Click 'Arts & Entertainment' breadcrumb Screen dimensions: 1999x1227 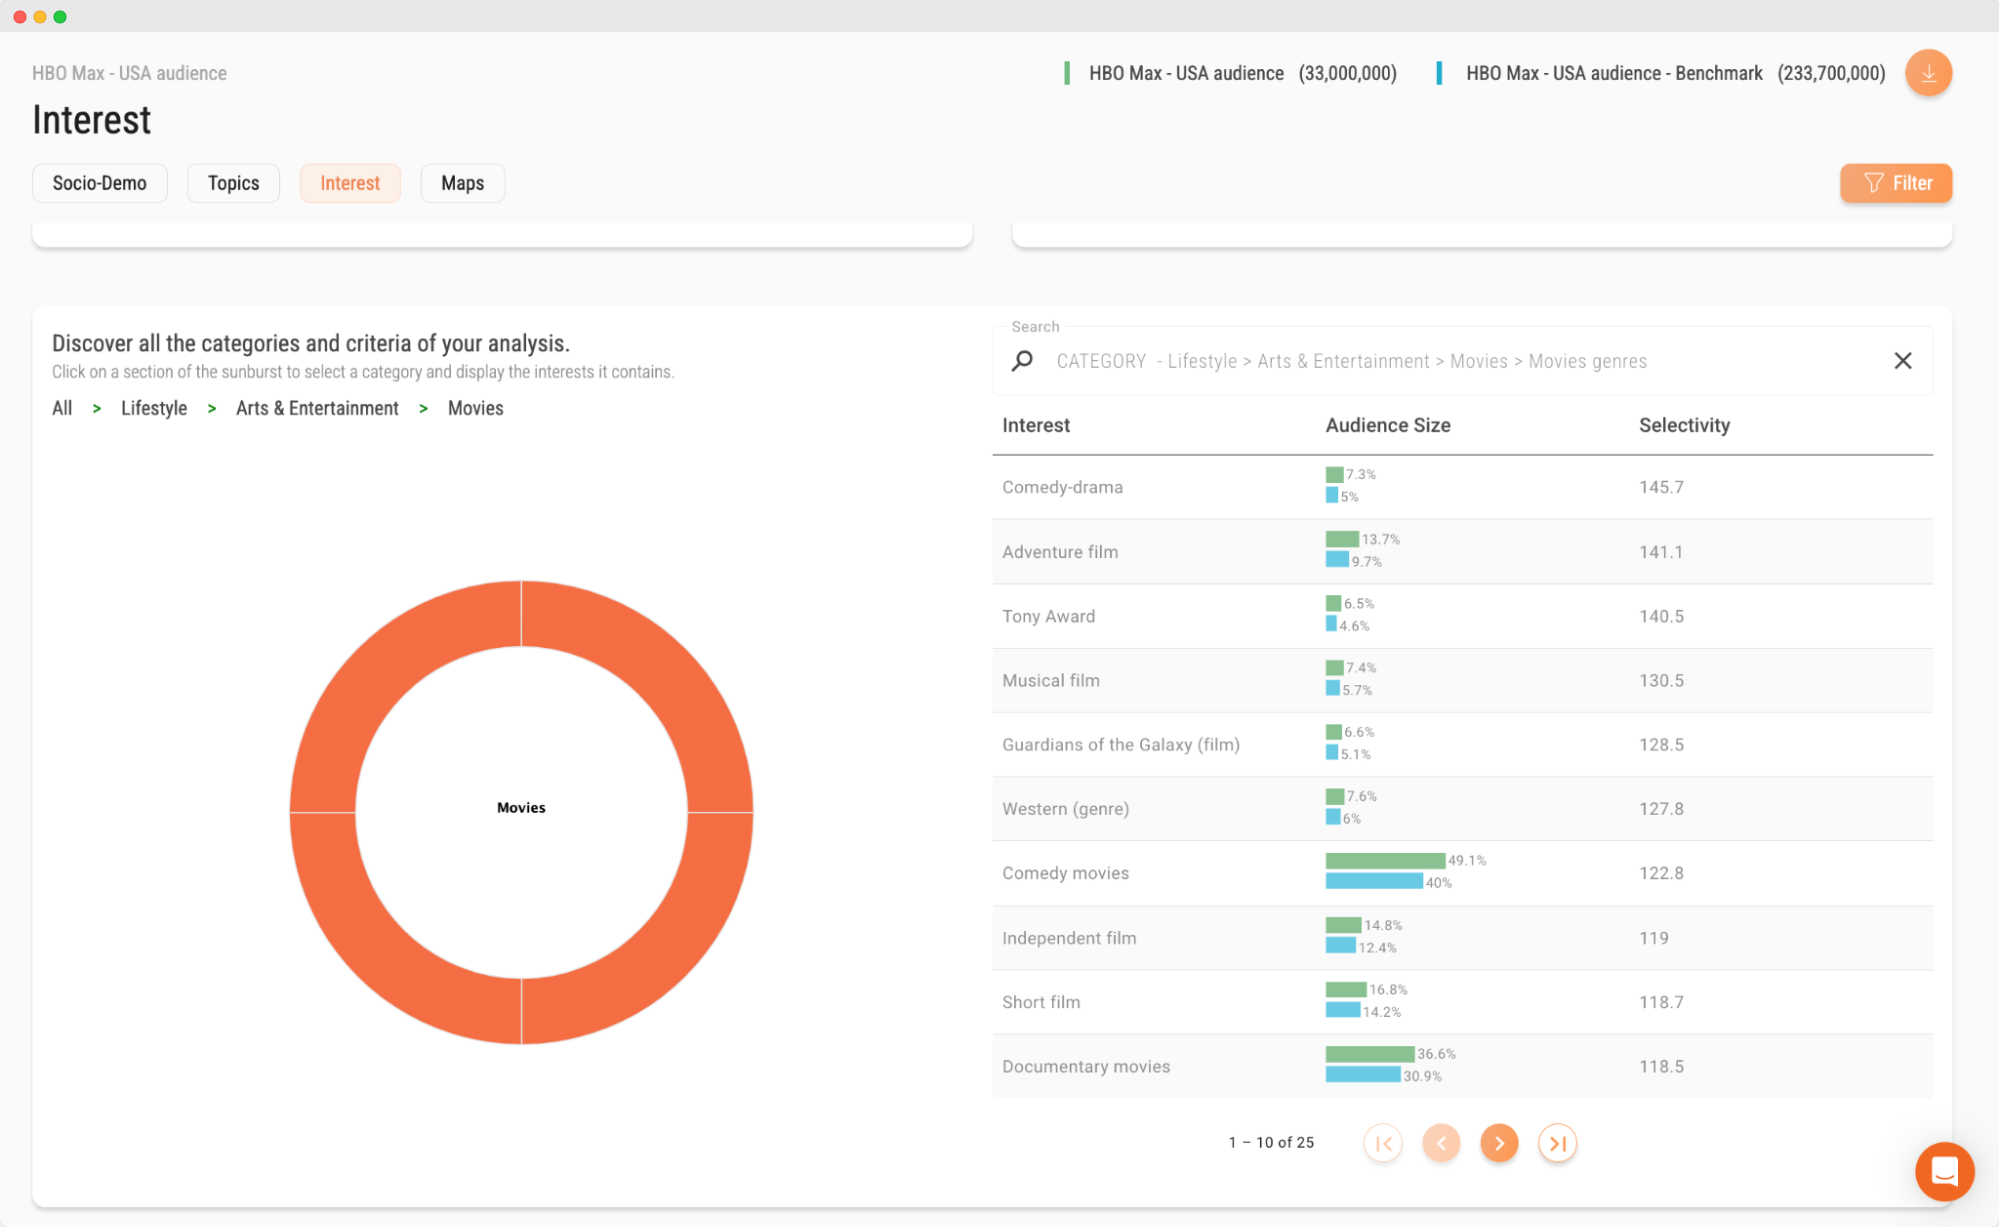pos(317,408)
